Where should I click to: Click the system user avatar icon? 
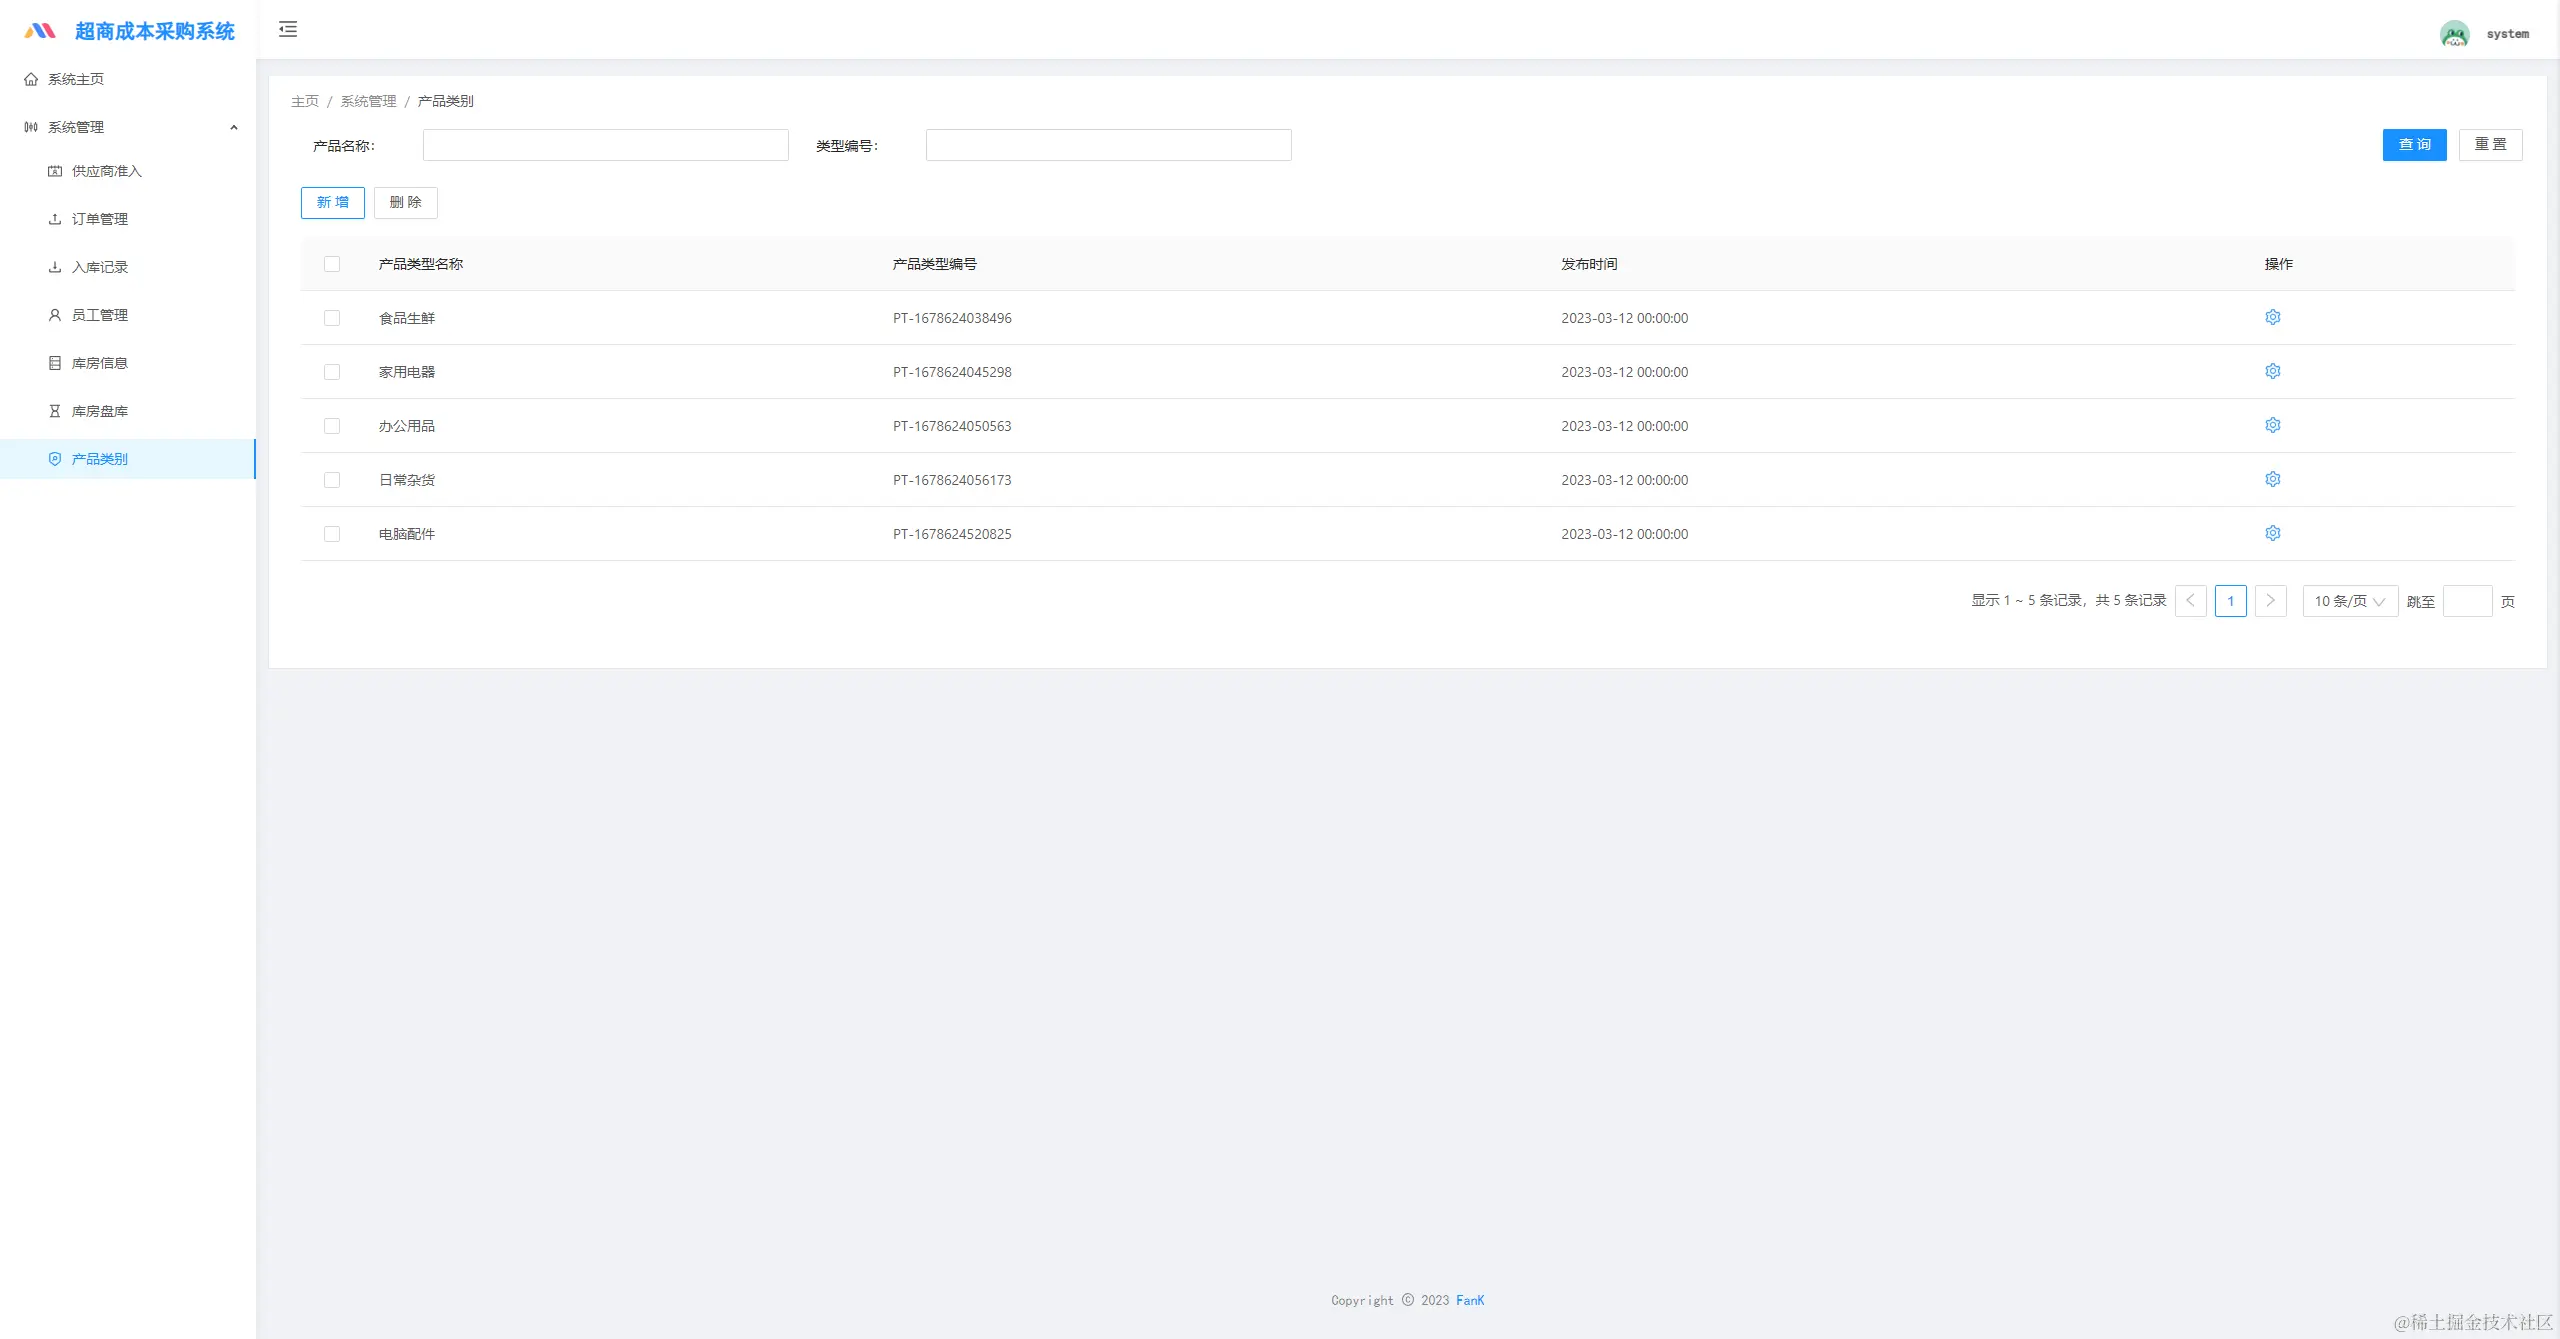coord(2454,34)
